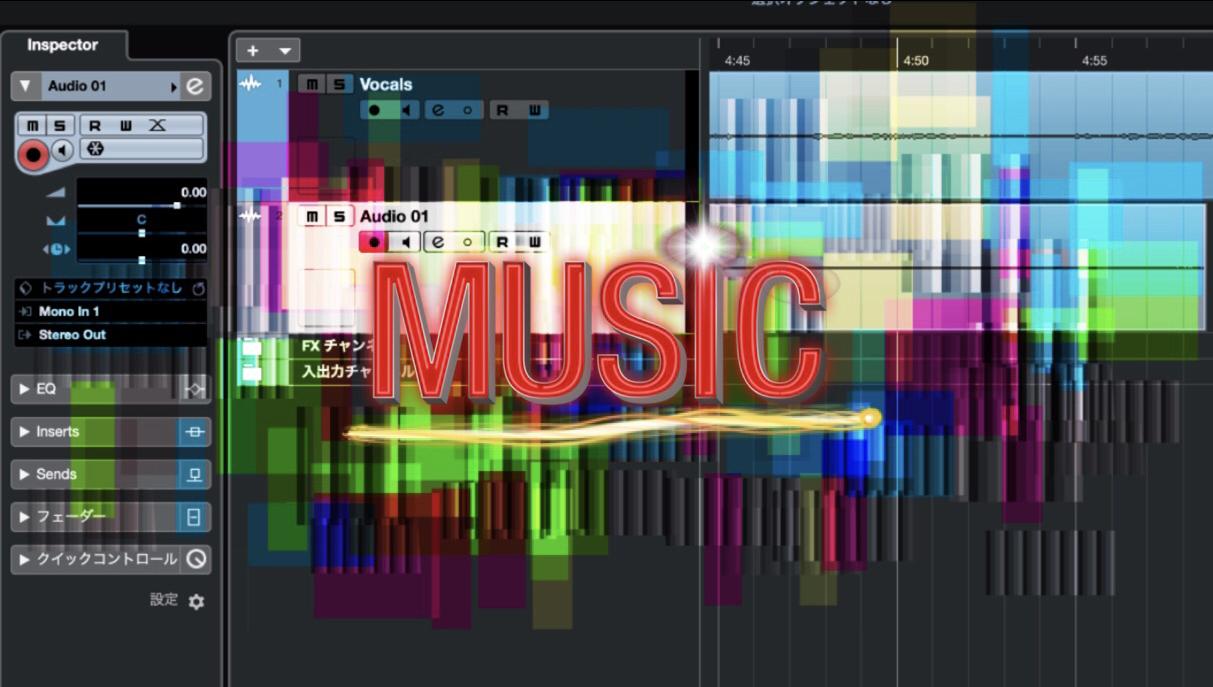The height and width of the screenshot is (687, 1213).
Task: Open channel settings for Audio 01 track list
Action: pos(439,242)
